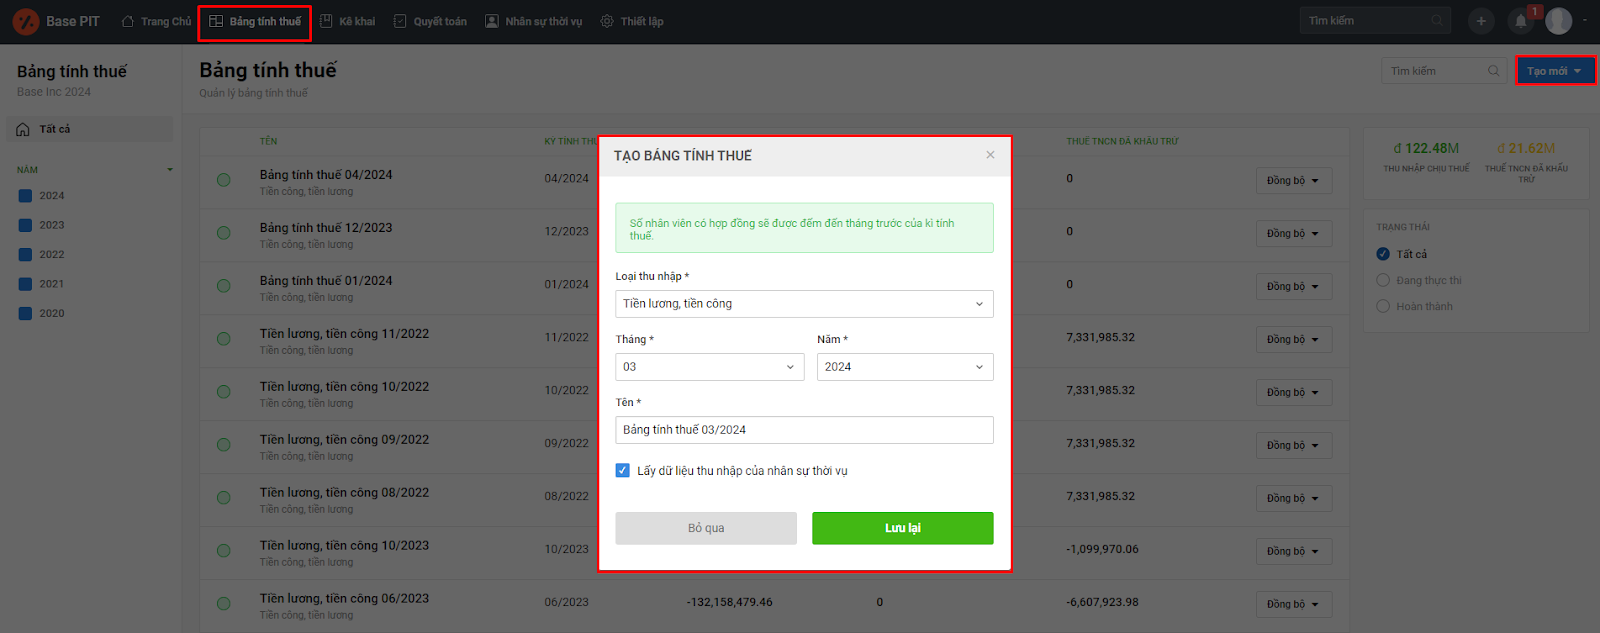
Task: Open the Năm dropdown showing 2024
Action: 905,367
